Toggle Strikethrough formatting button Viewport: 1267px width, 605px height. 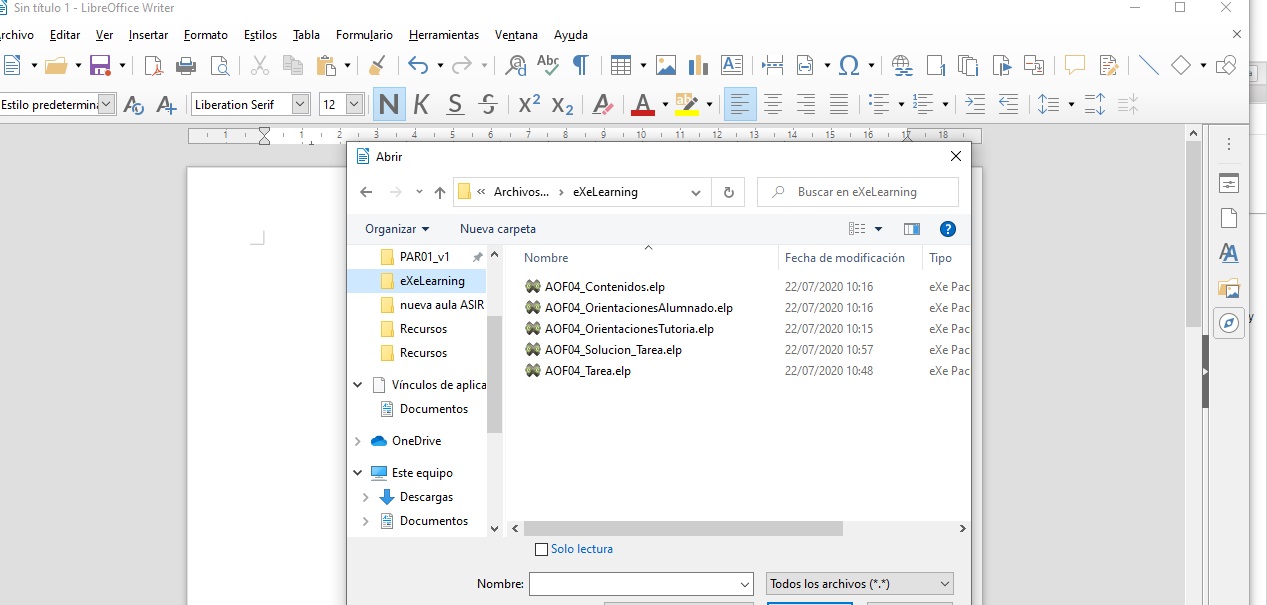[x=488, y=104]
